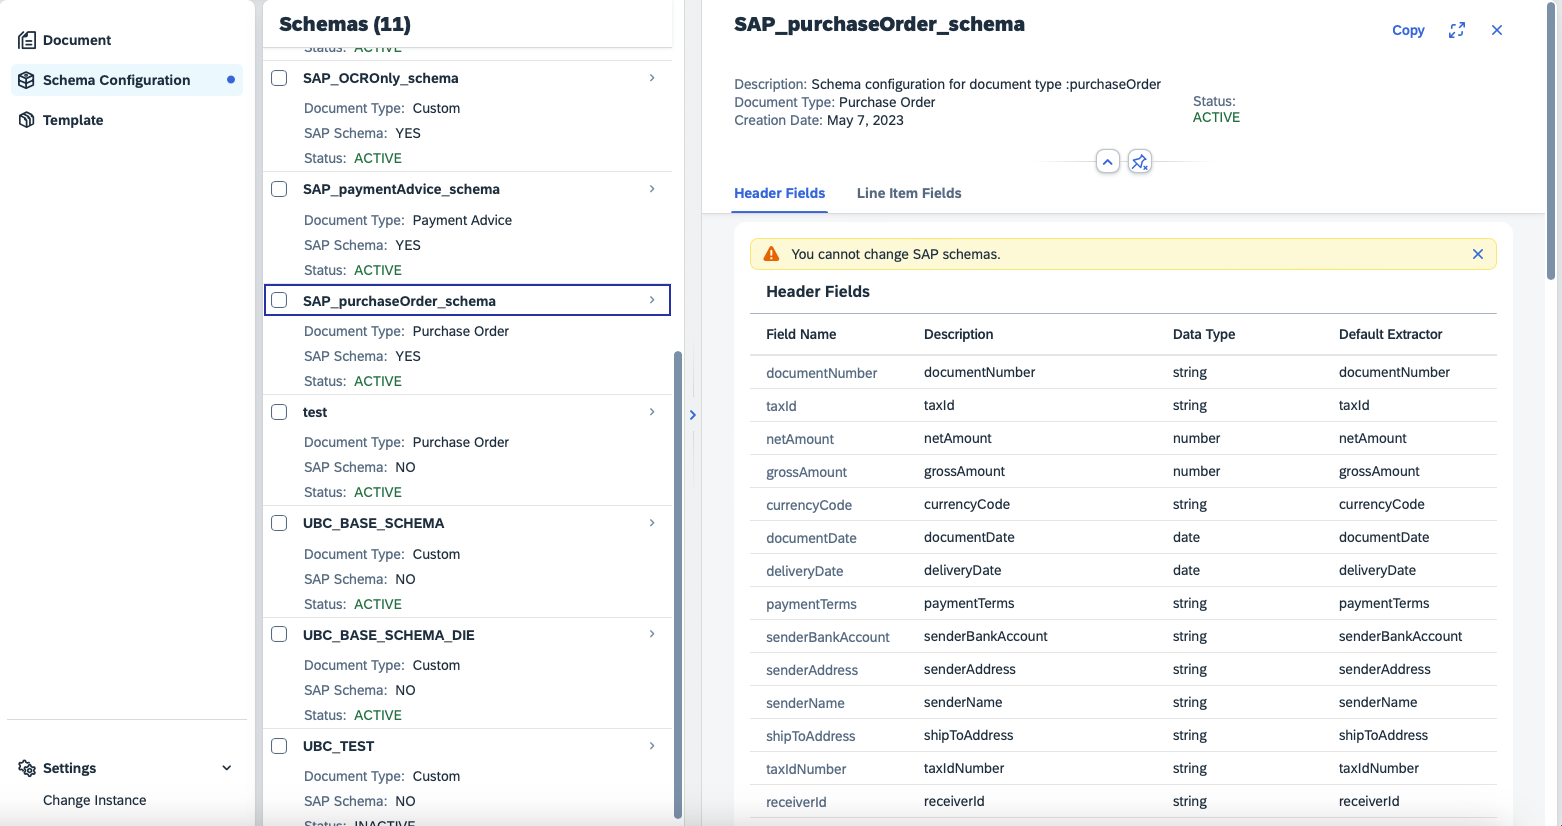The image size is (1562, 826).
Task: Click the Default Extractor column header
Action: pyautogui.click(x=1391, y=334)
